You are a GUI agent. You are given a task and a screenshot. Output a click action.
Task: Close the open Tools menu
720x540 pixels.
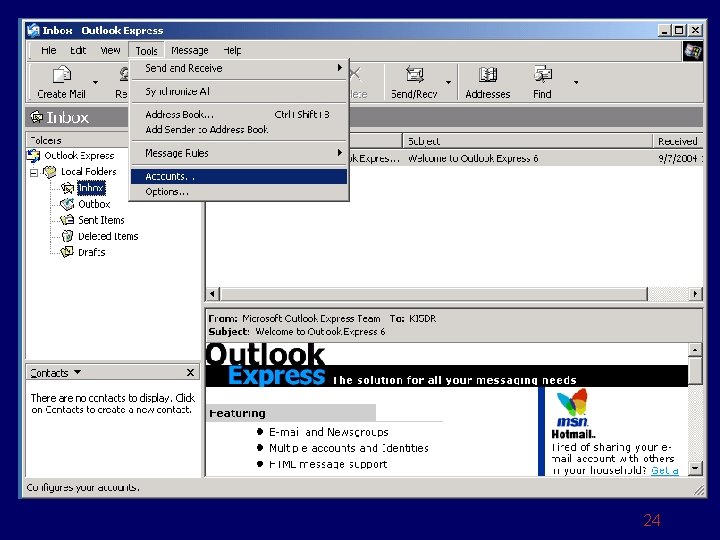point(146,51)
